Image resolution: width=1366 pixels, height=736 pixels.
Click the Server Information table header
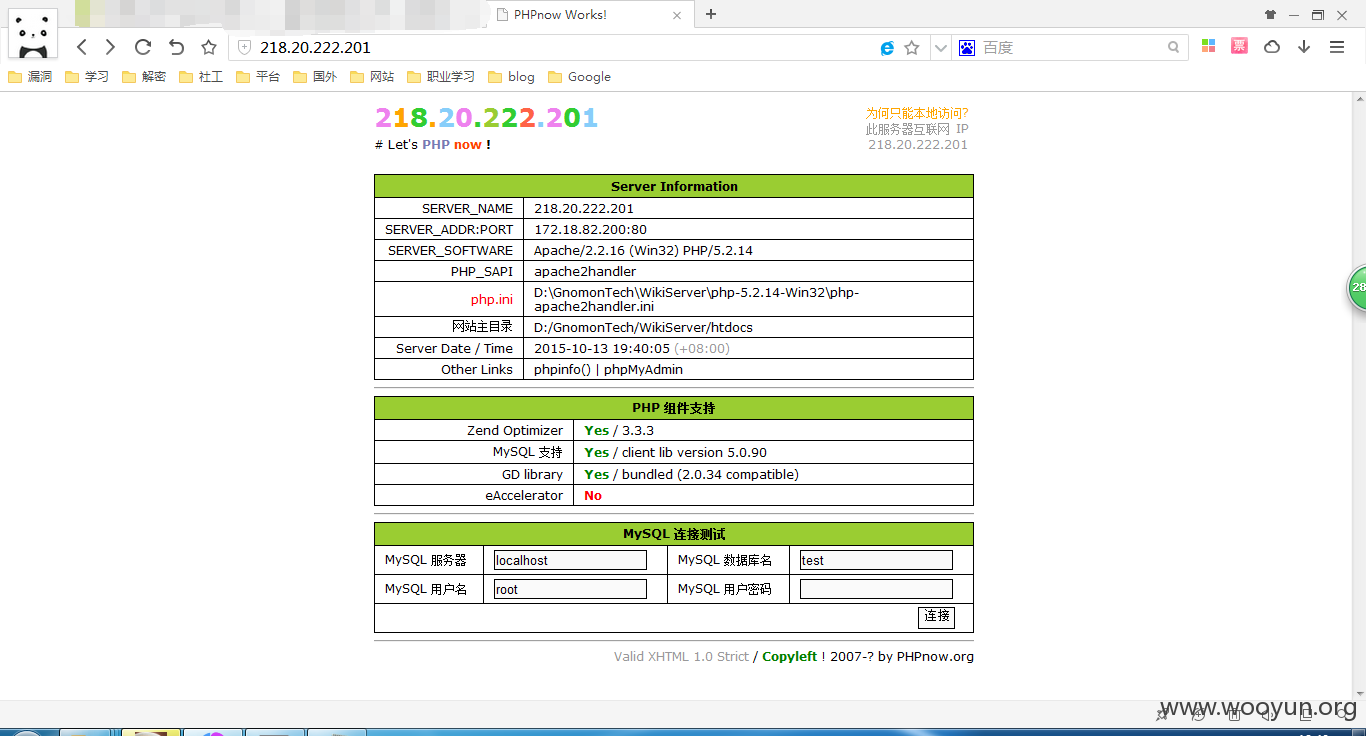(x=674, y=186)
